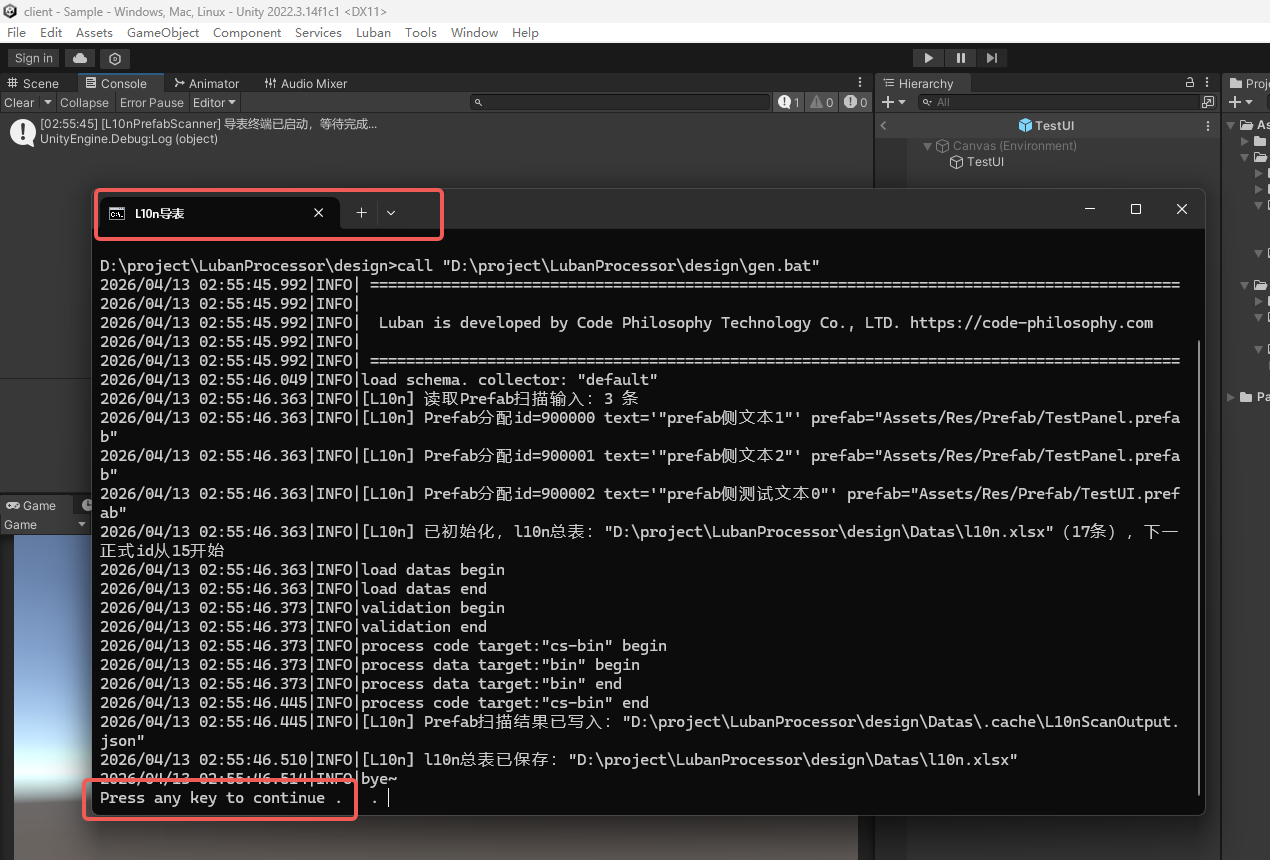The width and height of the screenshot is (1270, 860).
Task: Click the Console search field
Action: click(620, 102)
